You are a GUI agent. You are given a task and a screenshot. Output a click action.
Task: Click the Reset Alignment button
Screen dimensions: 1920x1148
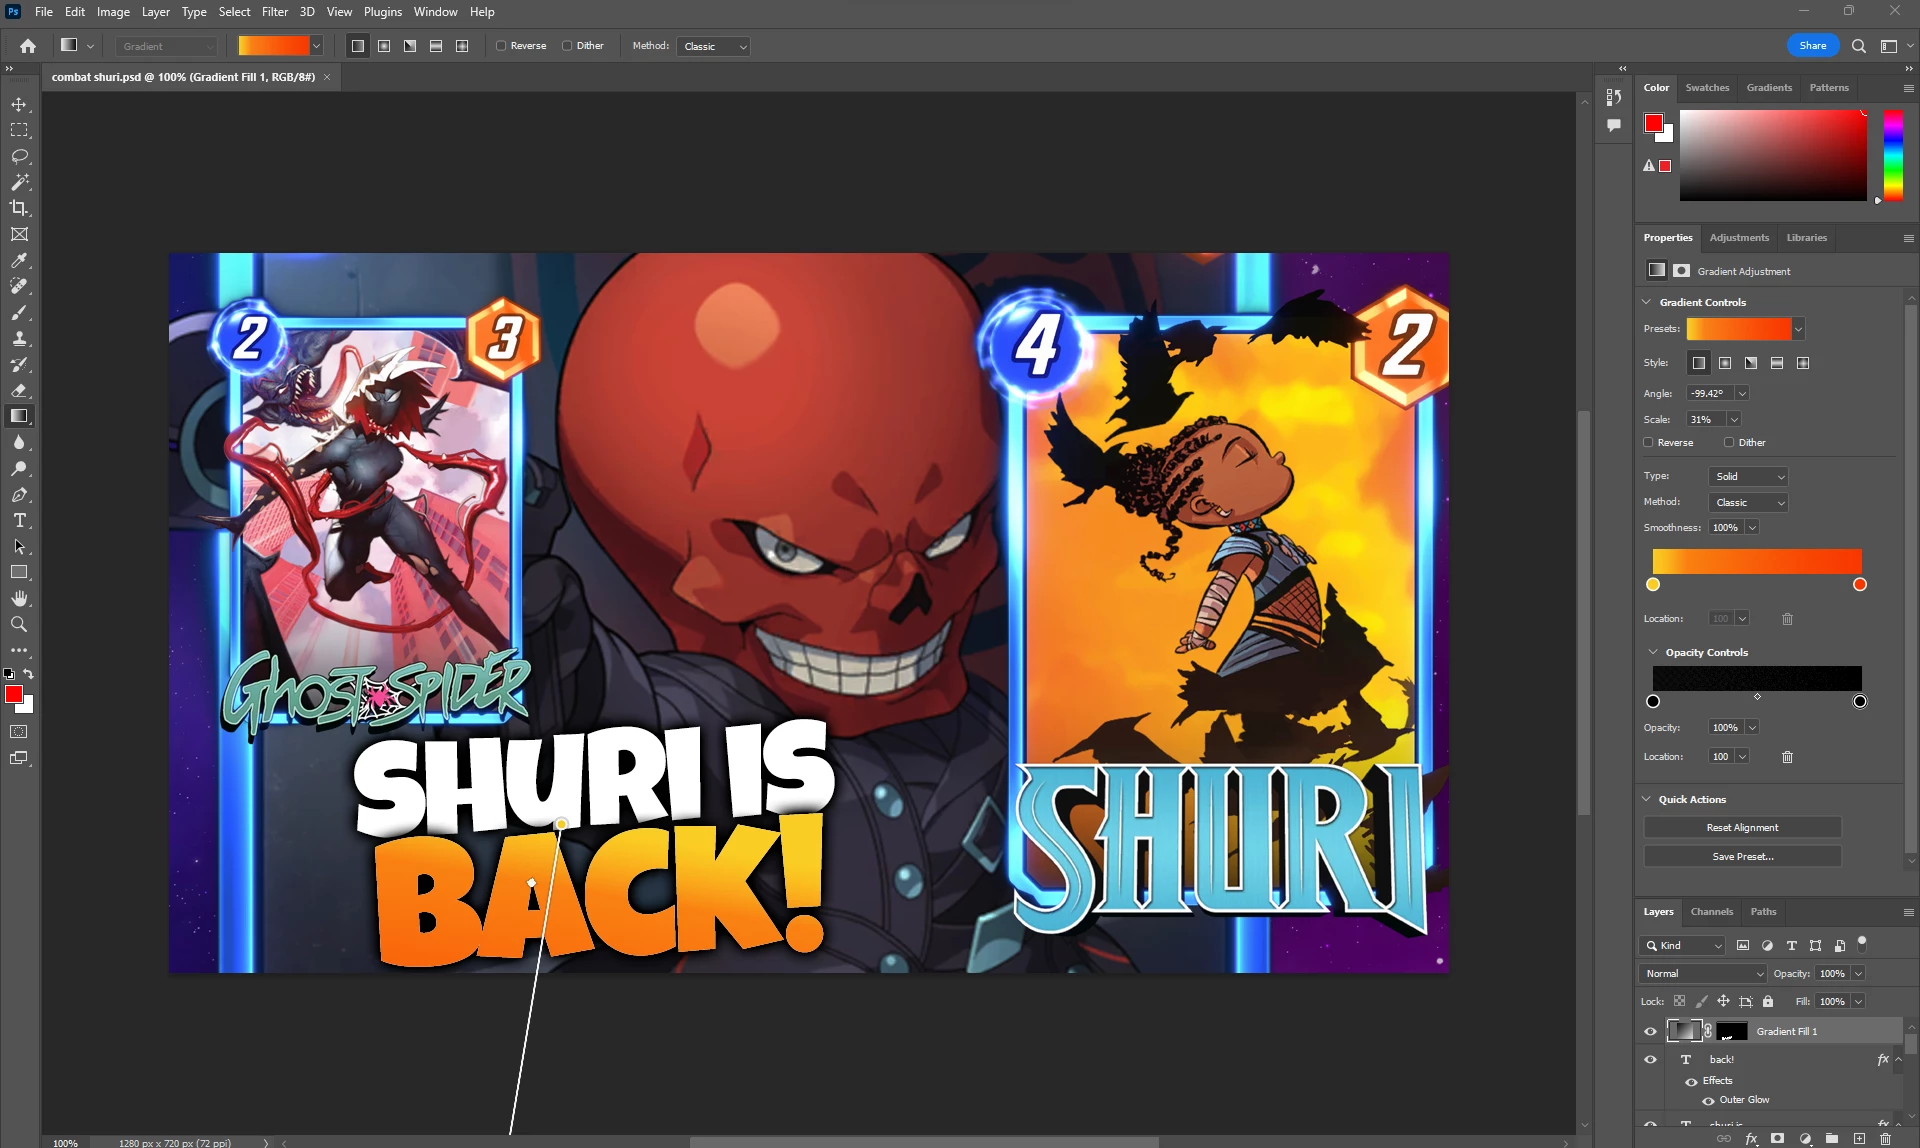coord(1742,827)
